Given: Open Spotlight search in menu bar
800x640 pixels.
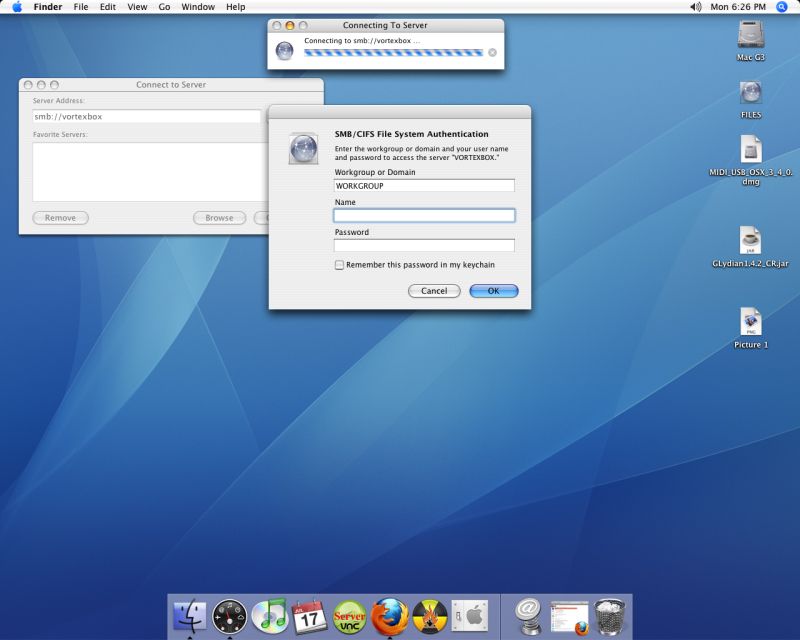Looking at the screenshot, I should [x=782, y=7].
